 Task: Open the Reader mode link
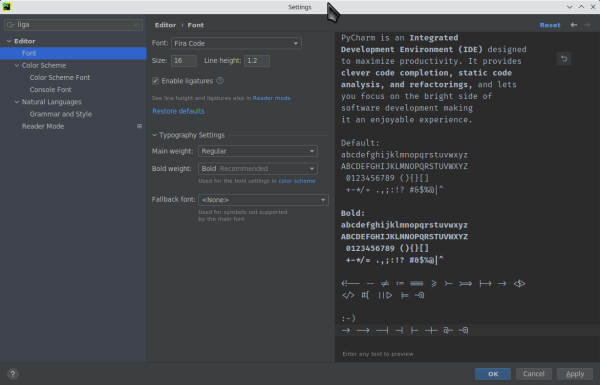coord(271,98)
